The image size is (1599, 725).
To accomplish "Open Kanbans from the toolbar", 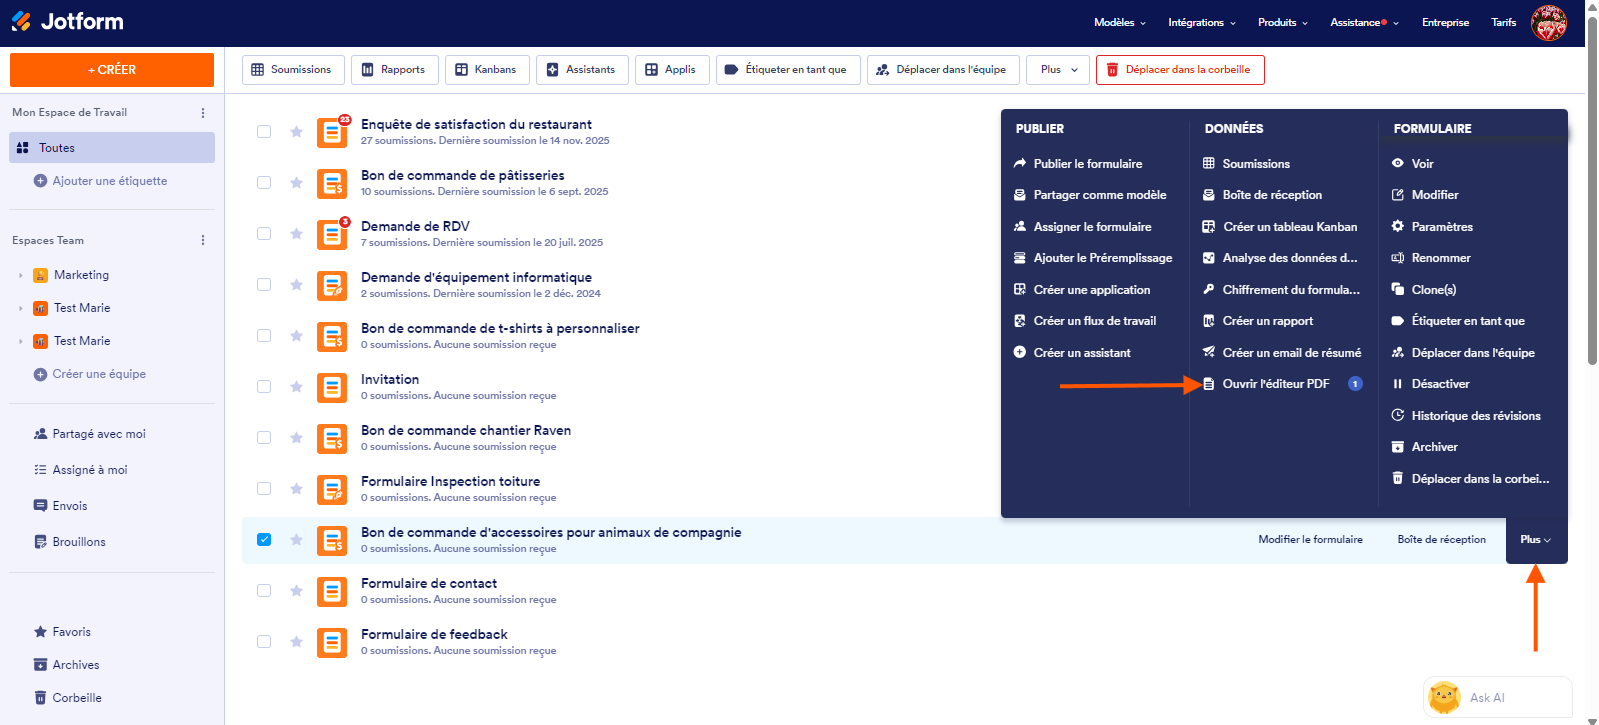I will pyautogui.click(x=487, y=70).
